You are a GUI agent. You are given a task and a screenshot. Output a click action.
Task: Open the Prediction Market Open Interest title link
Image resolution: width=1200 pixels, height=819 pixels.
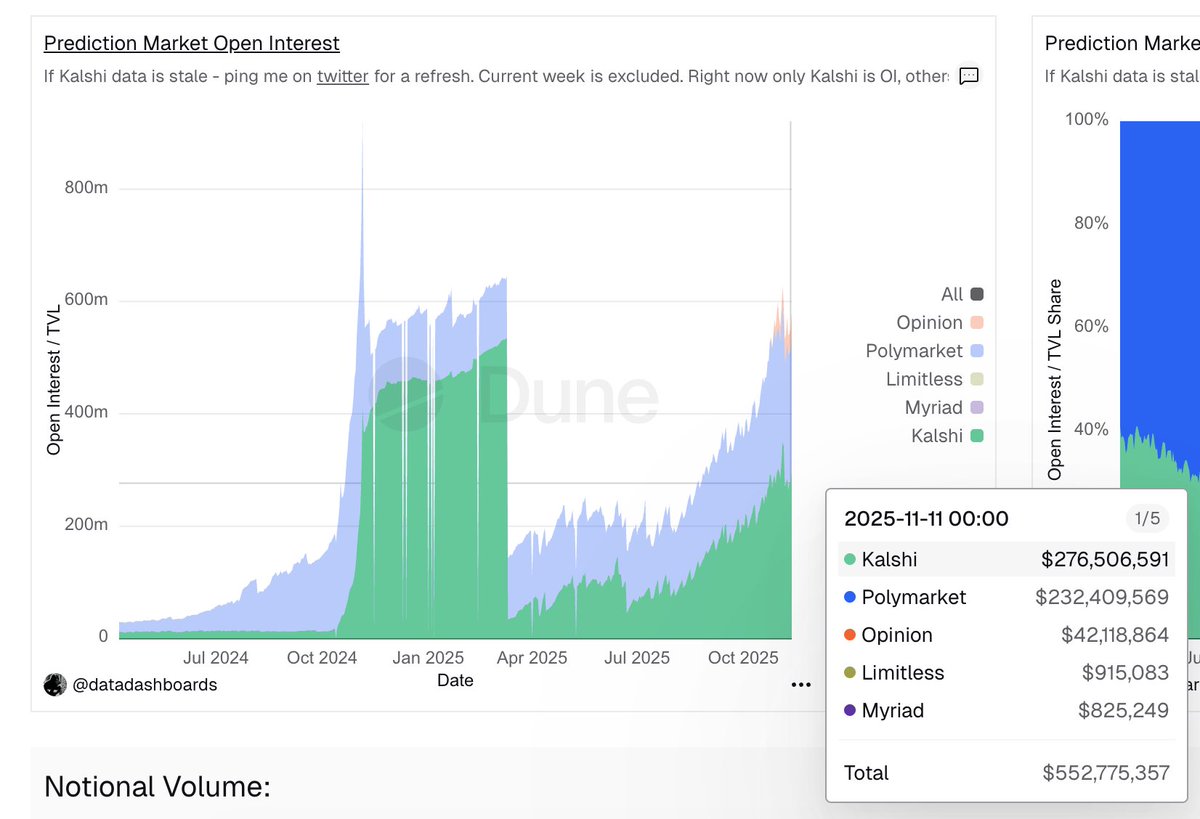point(192,43)
